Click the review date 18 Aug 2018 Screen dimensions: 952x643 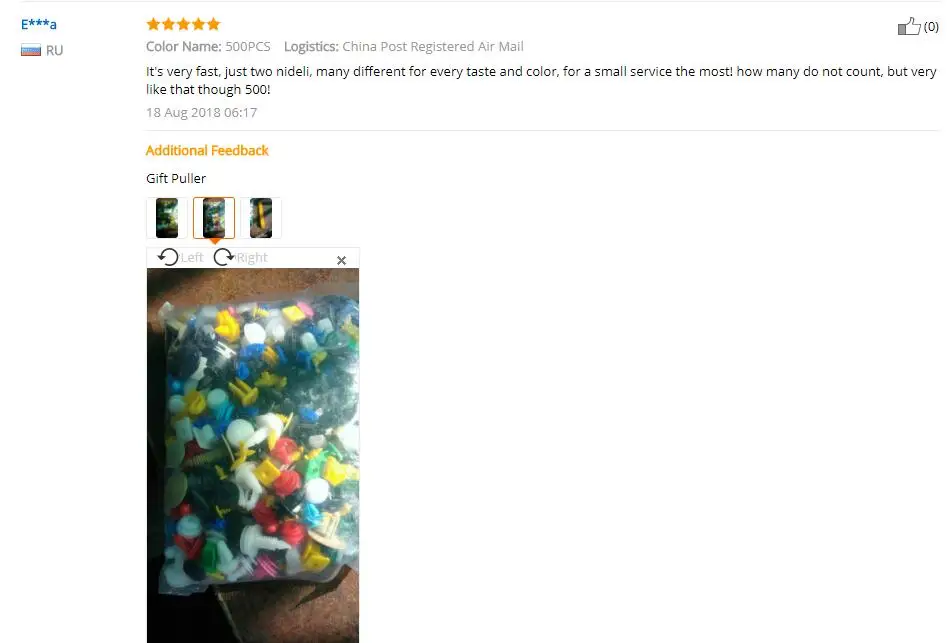(x=202, y=112)
